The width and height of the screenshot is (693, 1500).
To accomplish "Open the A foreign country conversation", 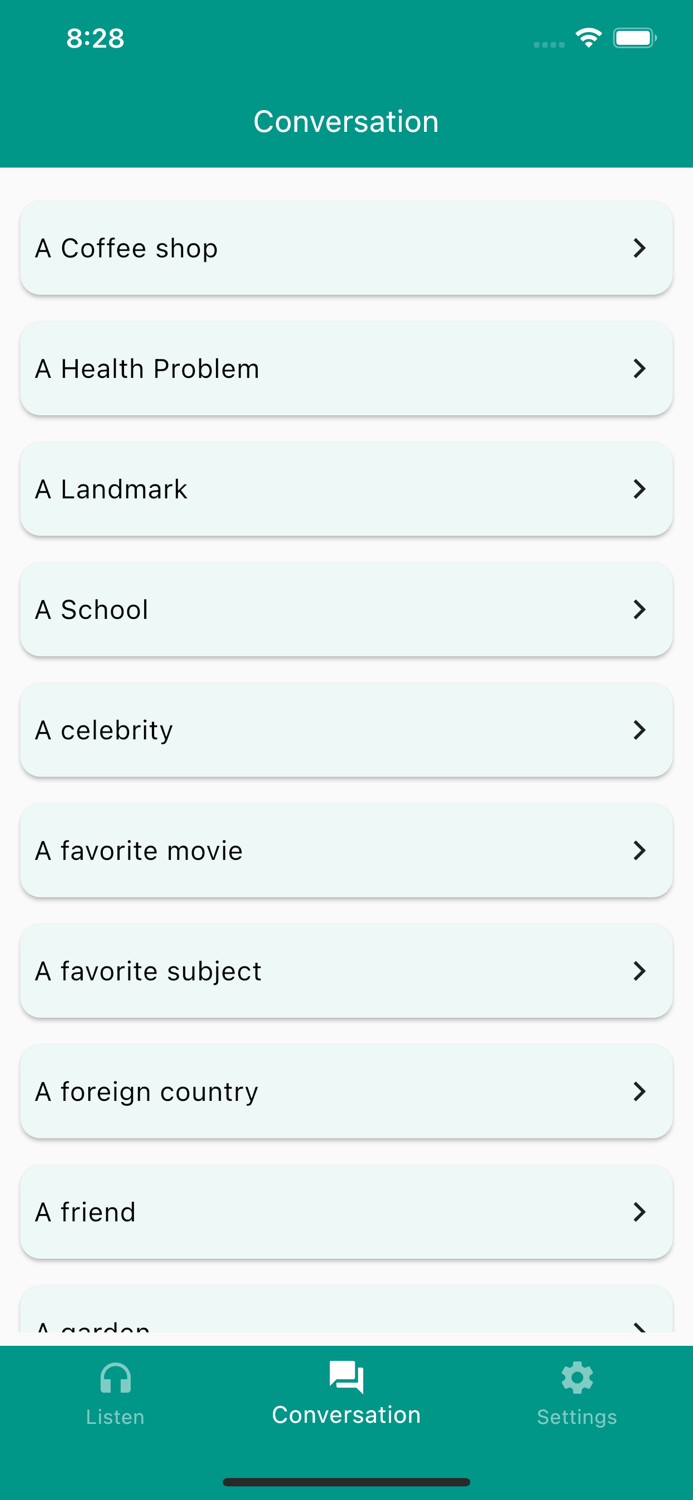I will click(346, 1091).
